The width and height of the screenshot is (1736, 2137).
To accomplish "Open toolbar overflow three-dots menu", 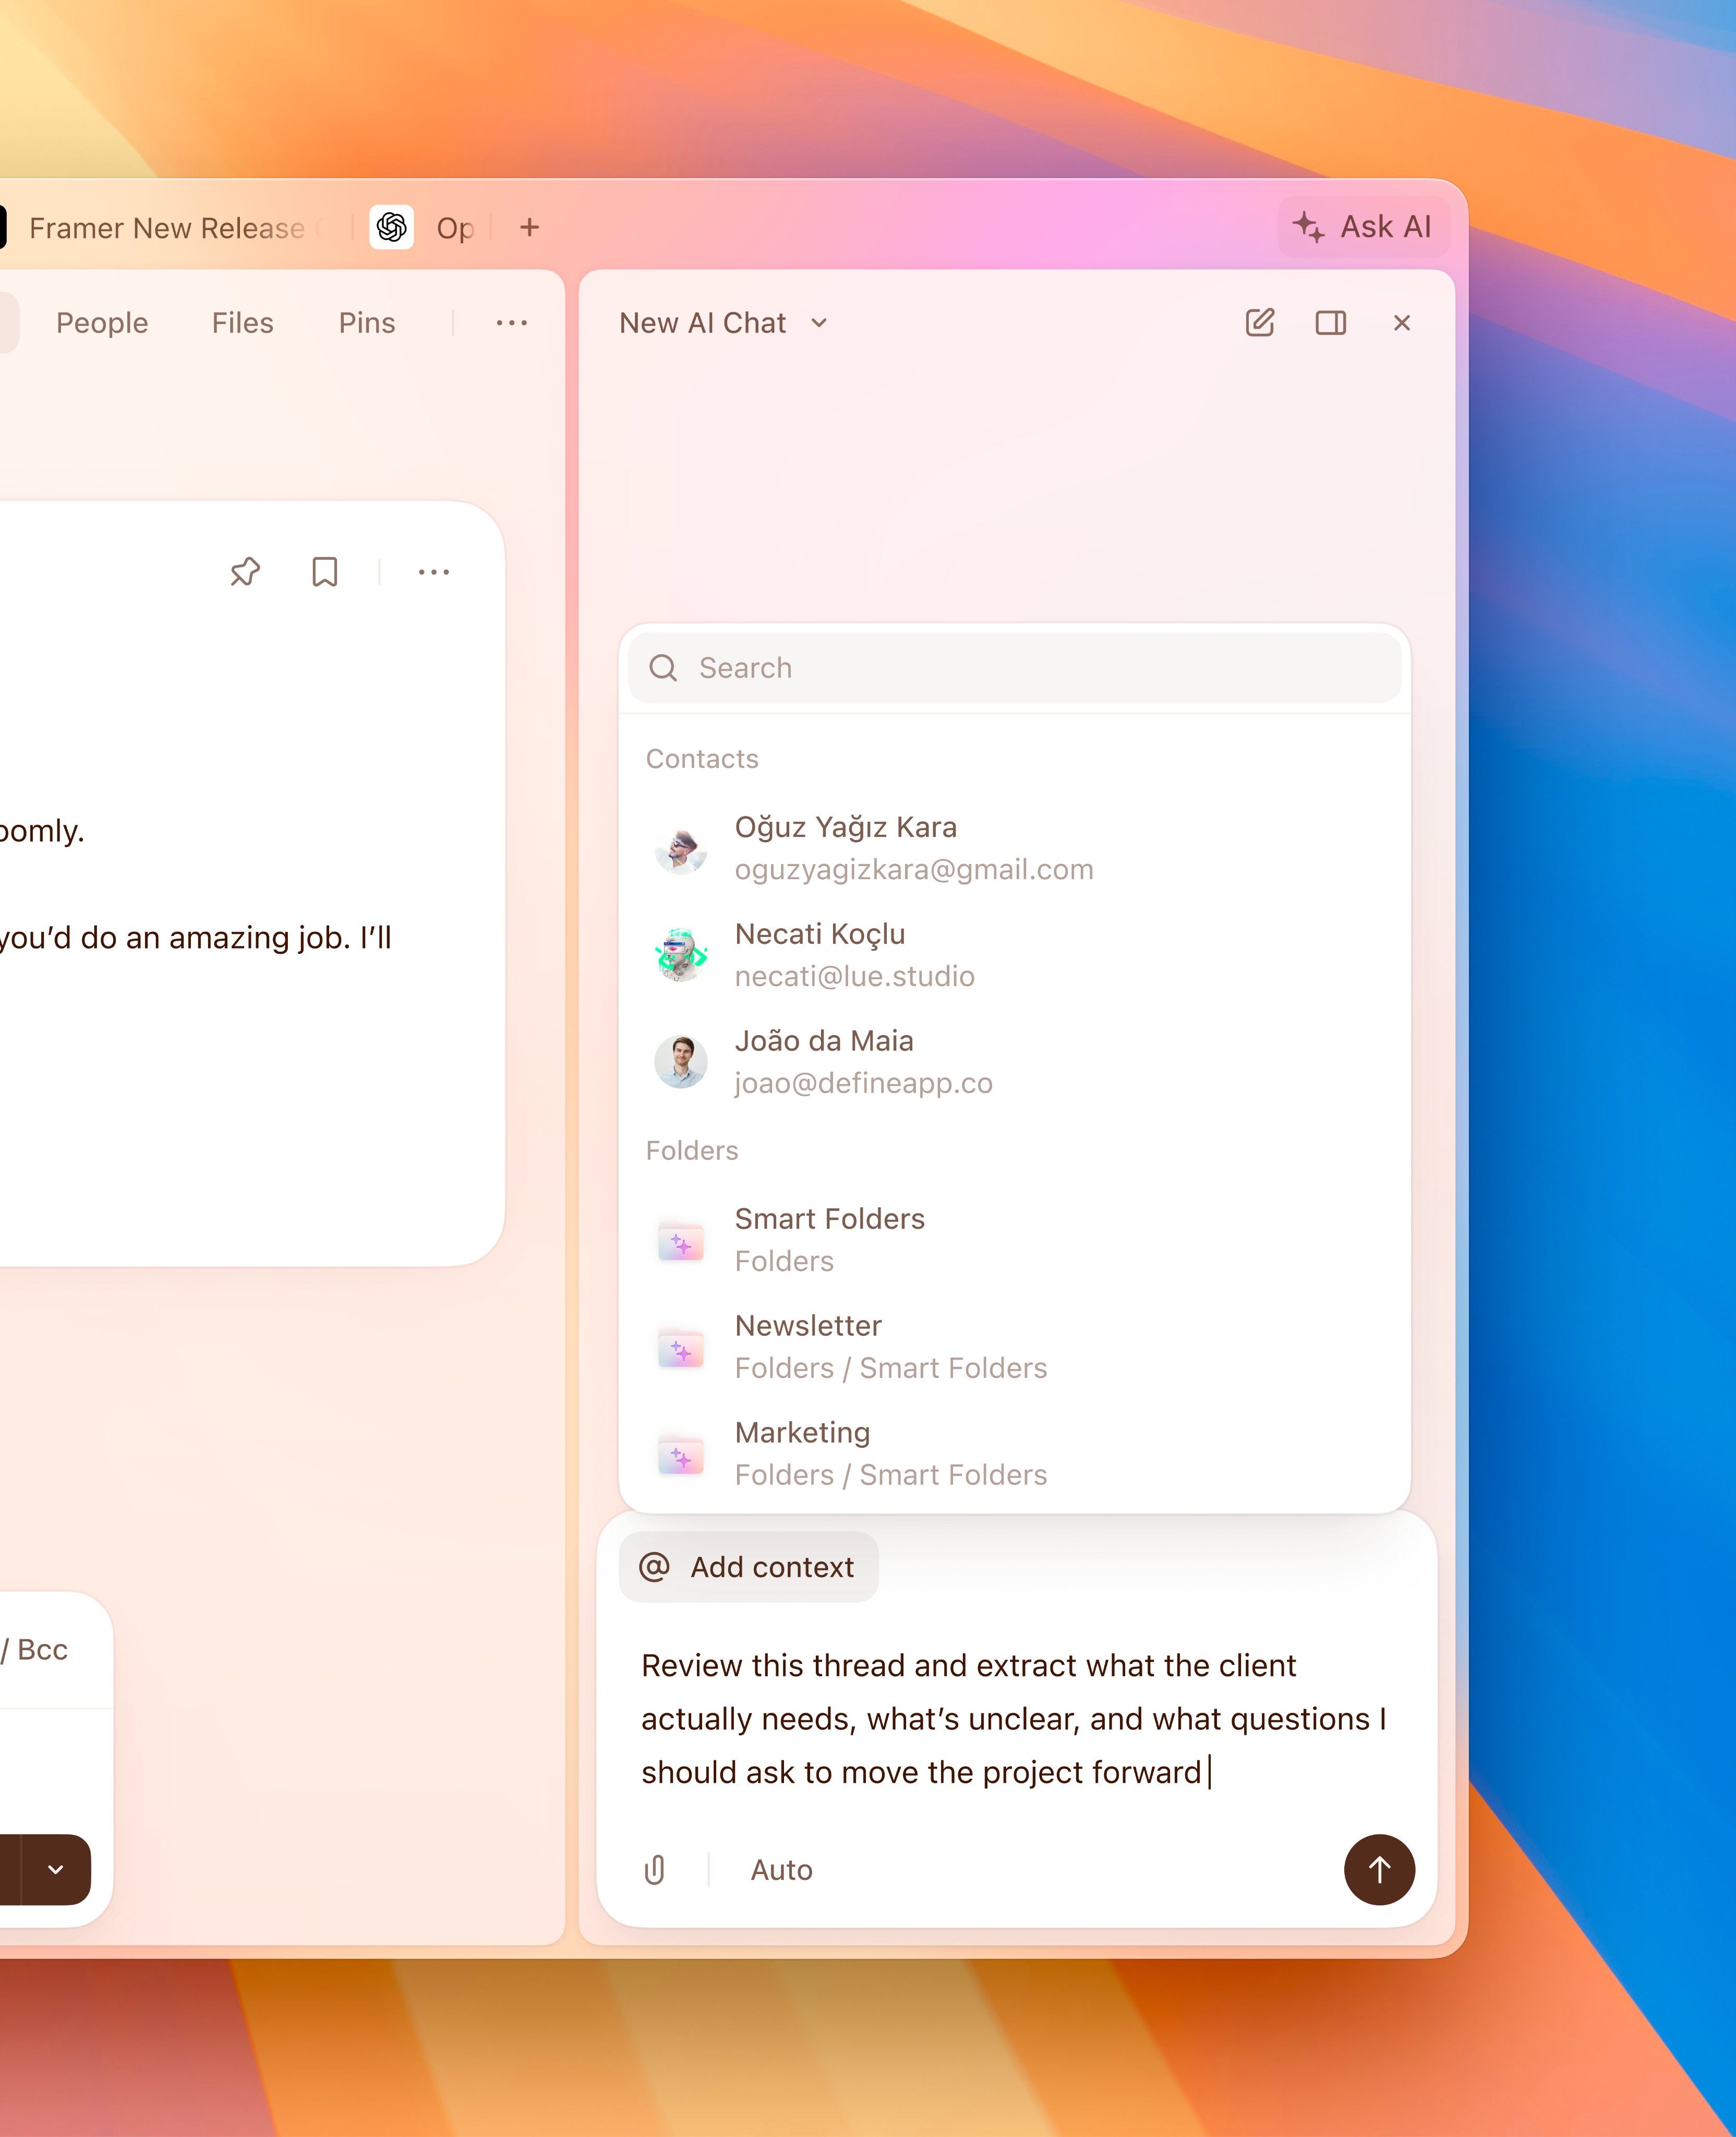I will click(x=511, y=323).
